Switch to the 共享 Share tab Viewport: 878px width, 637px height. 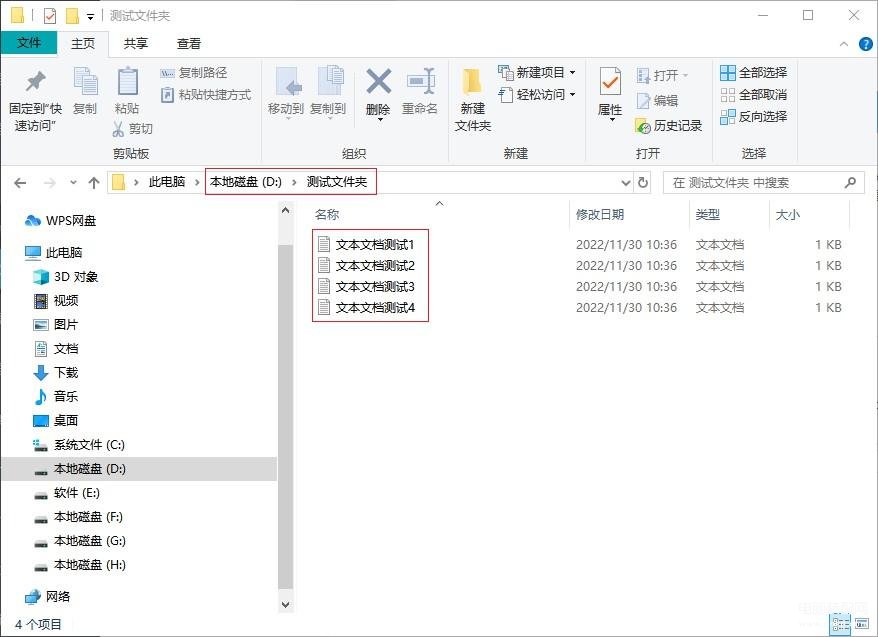click(x=136, y=43)
